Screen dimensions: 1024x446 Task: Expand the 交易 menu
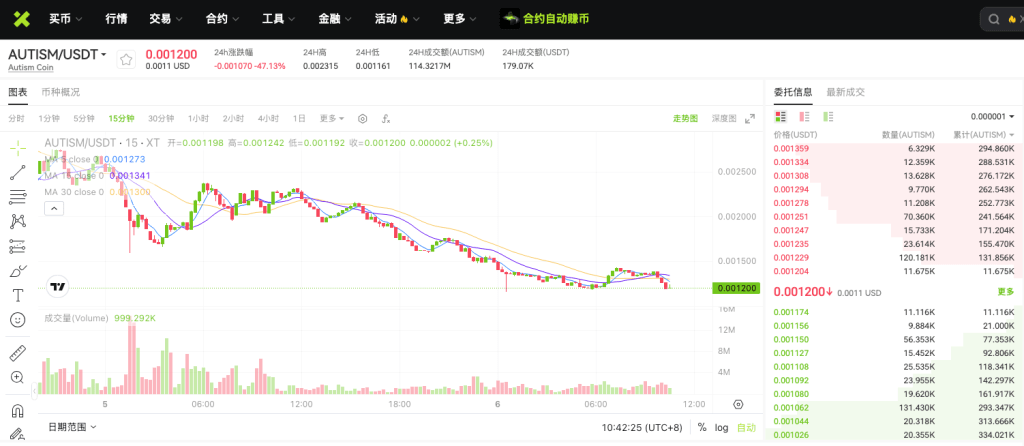coord(167,19)
